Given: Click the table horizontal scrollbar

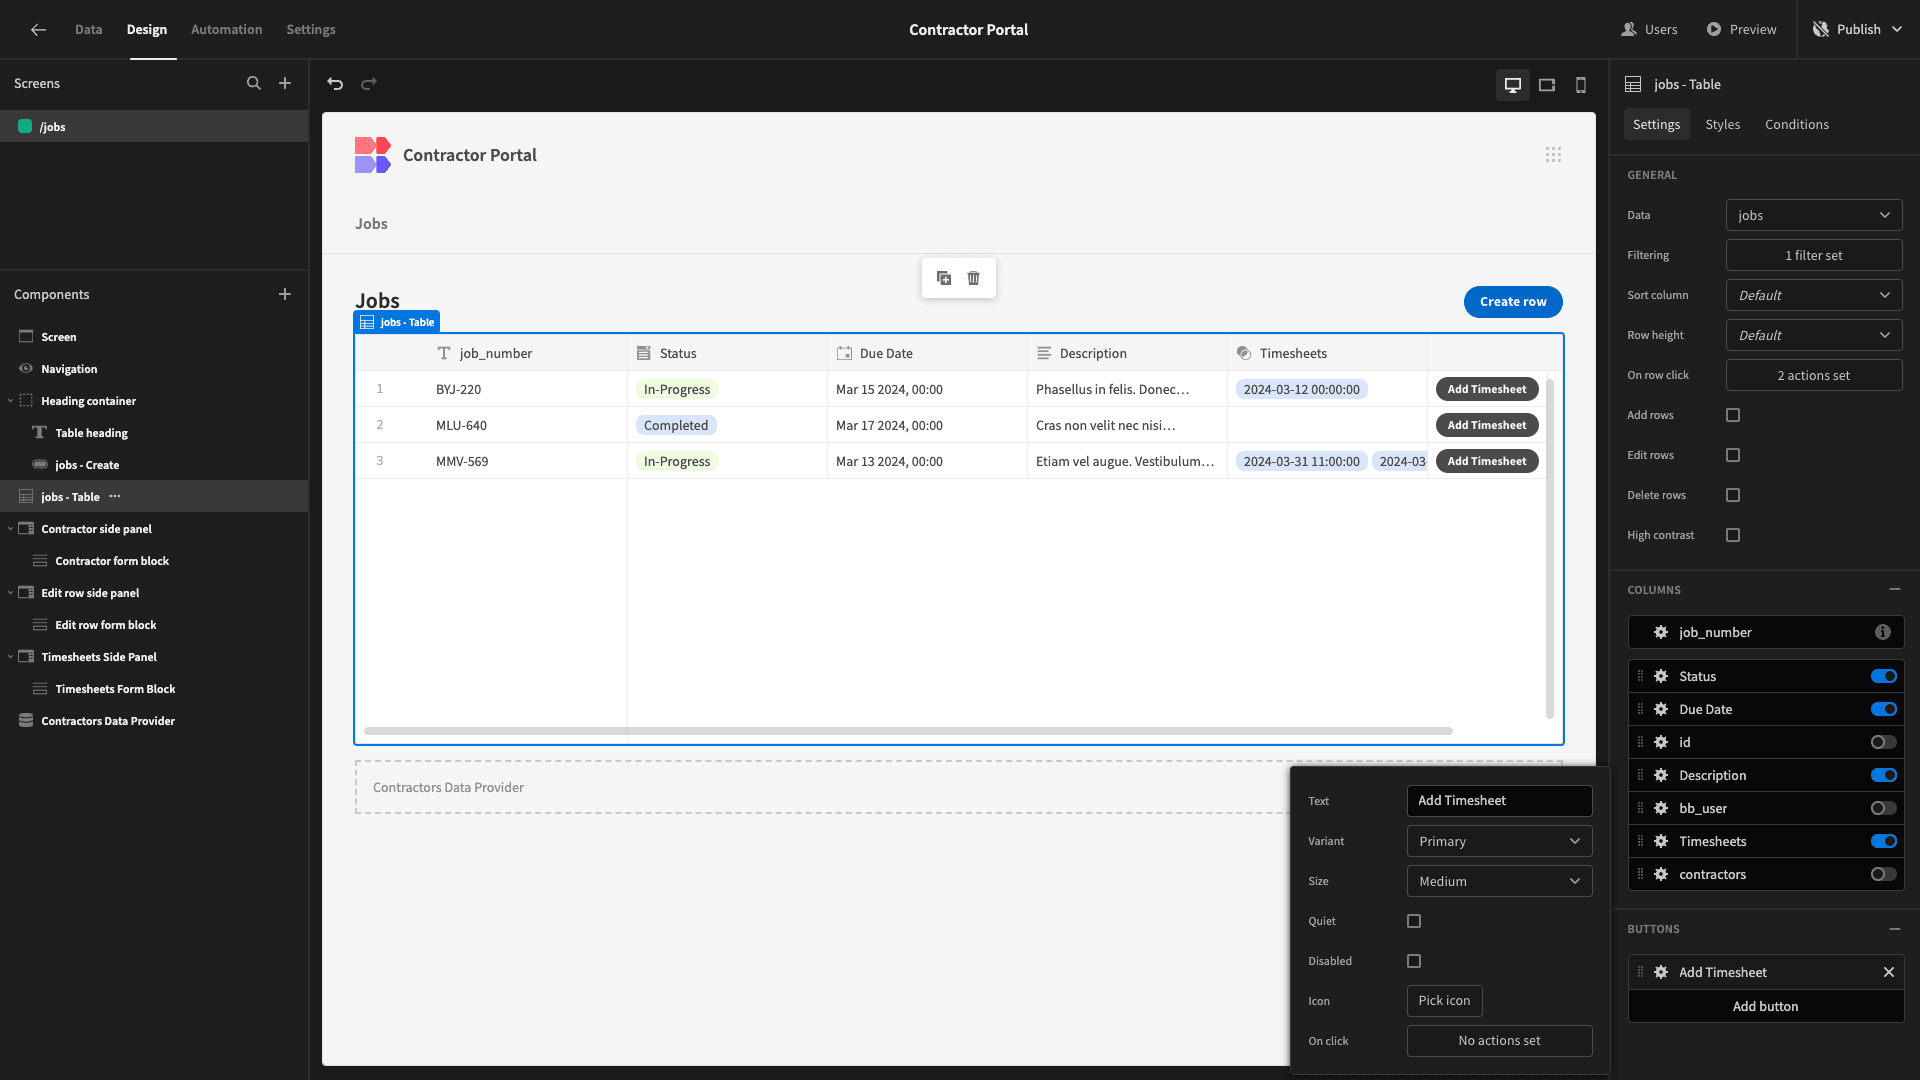Looking at the screenshot, I should pyautogui.click(x=908, y=732).
